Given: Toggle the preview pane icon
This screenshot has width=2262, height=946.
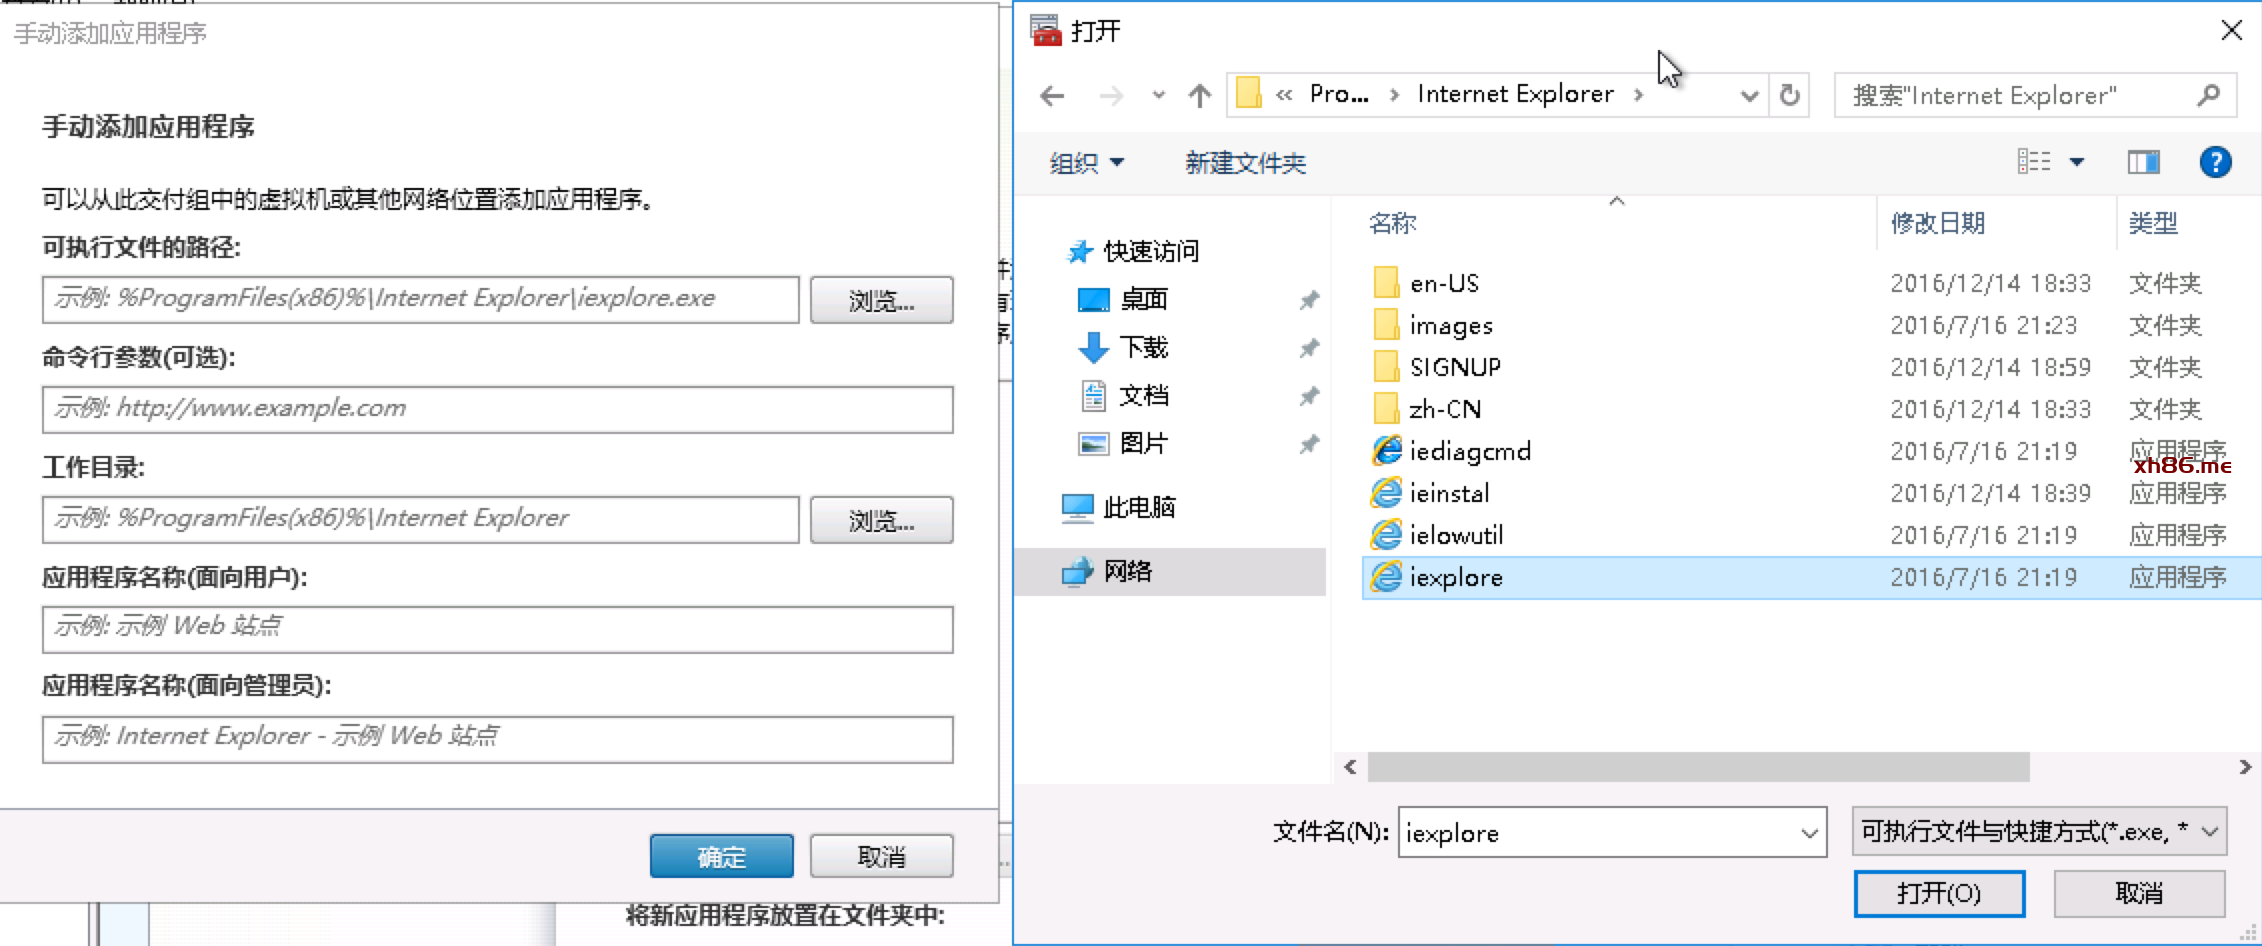Looking at the screenshot, I should 2142,162.
